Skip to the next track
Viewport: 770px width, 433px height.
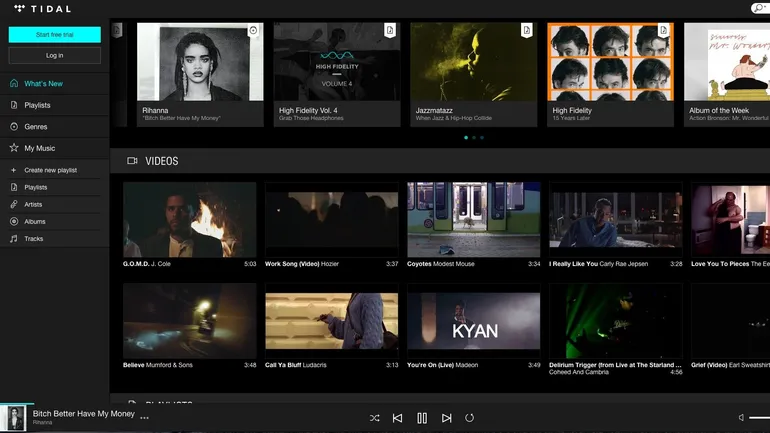tap(447, 417)
